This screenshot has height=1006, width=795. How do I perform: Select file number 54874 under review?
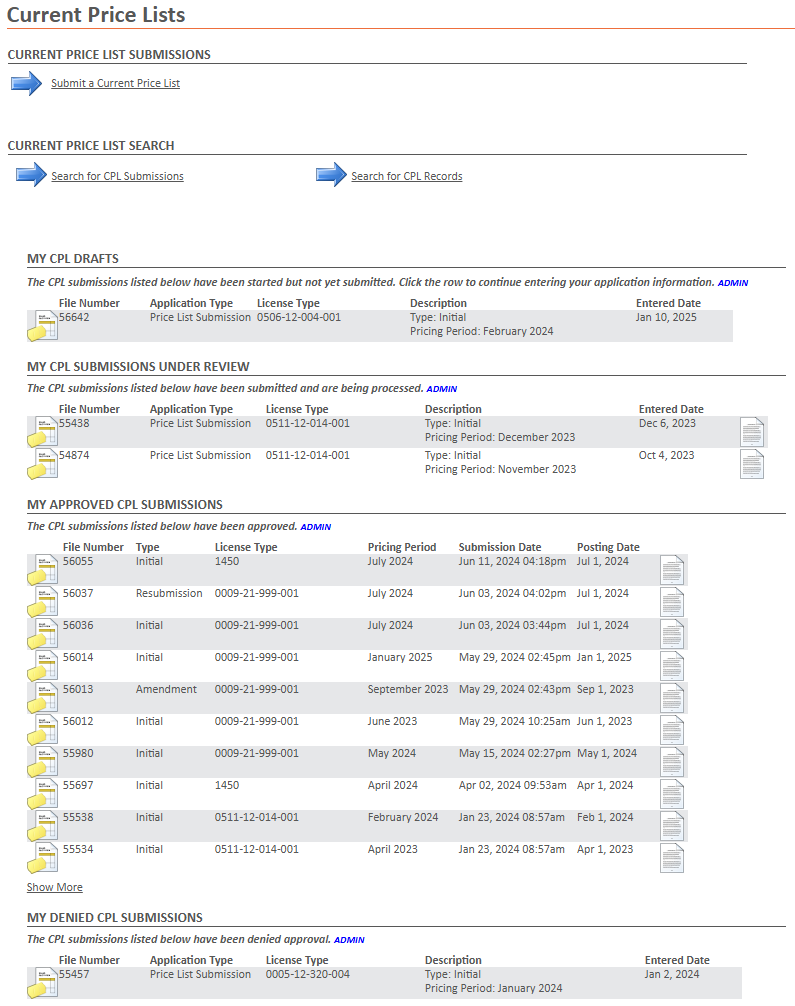[x=74, y=456]
